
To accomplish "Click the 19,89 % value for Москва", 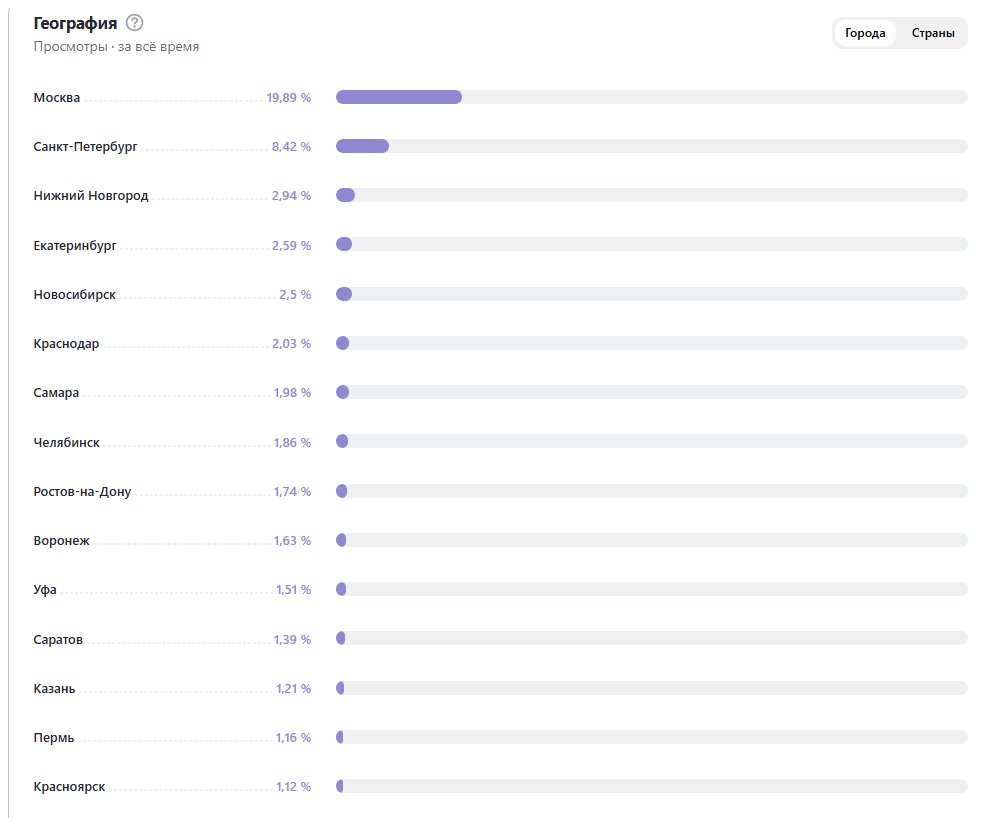I will [289, 97].
